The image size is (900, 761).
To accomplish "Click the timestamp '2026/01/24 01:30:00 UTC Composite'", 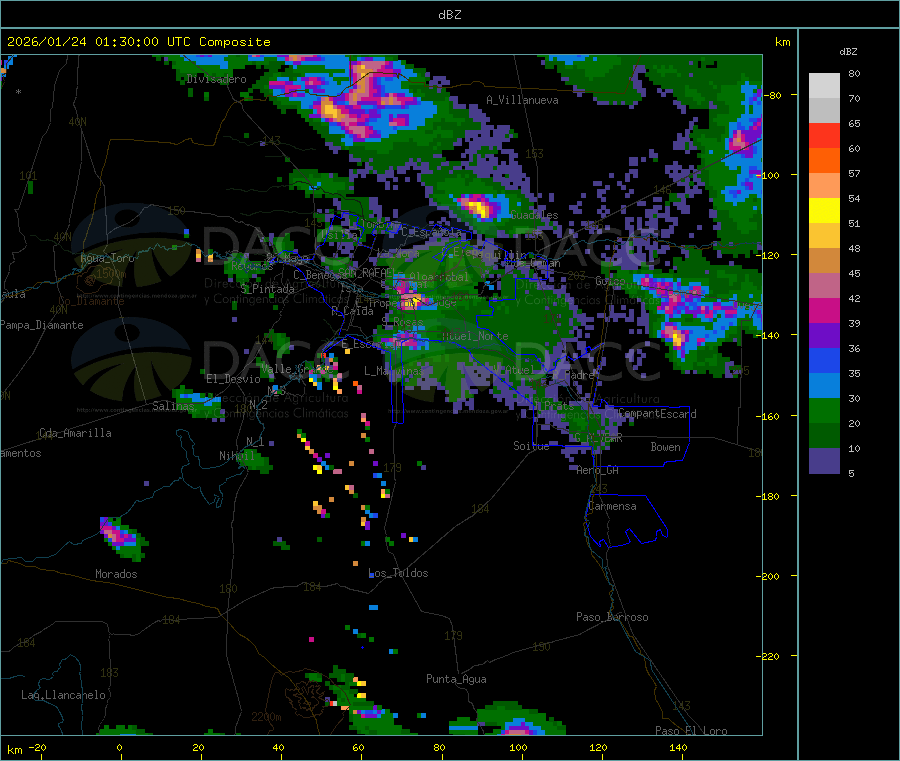I will click(138, 42).
